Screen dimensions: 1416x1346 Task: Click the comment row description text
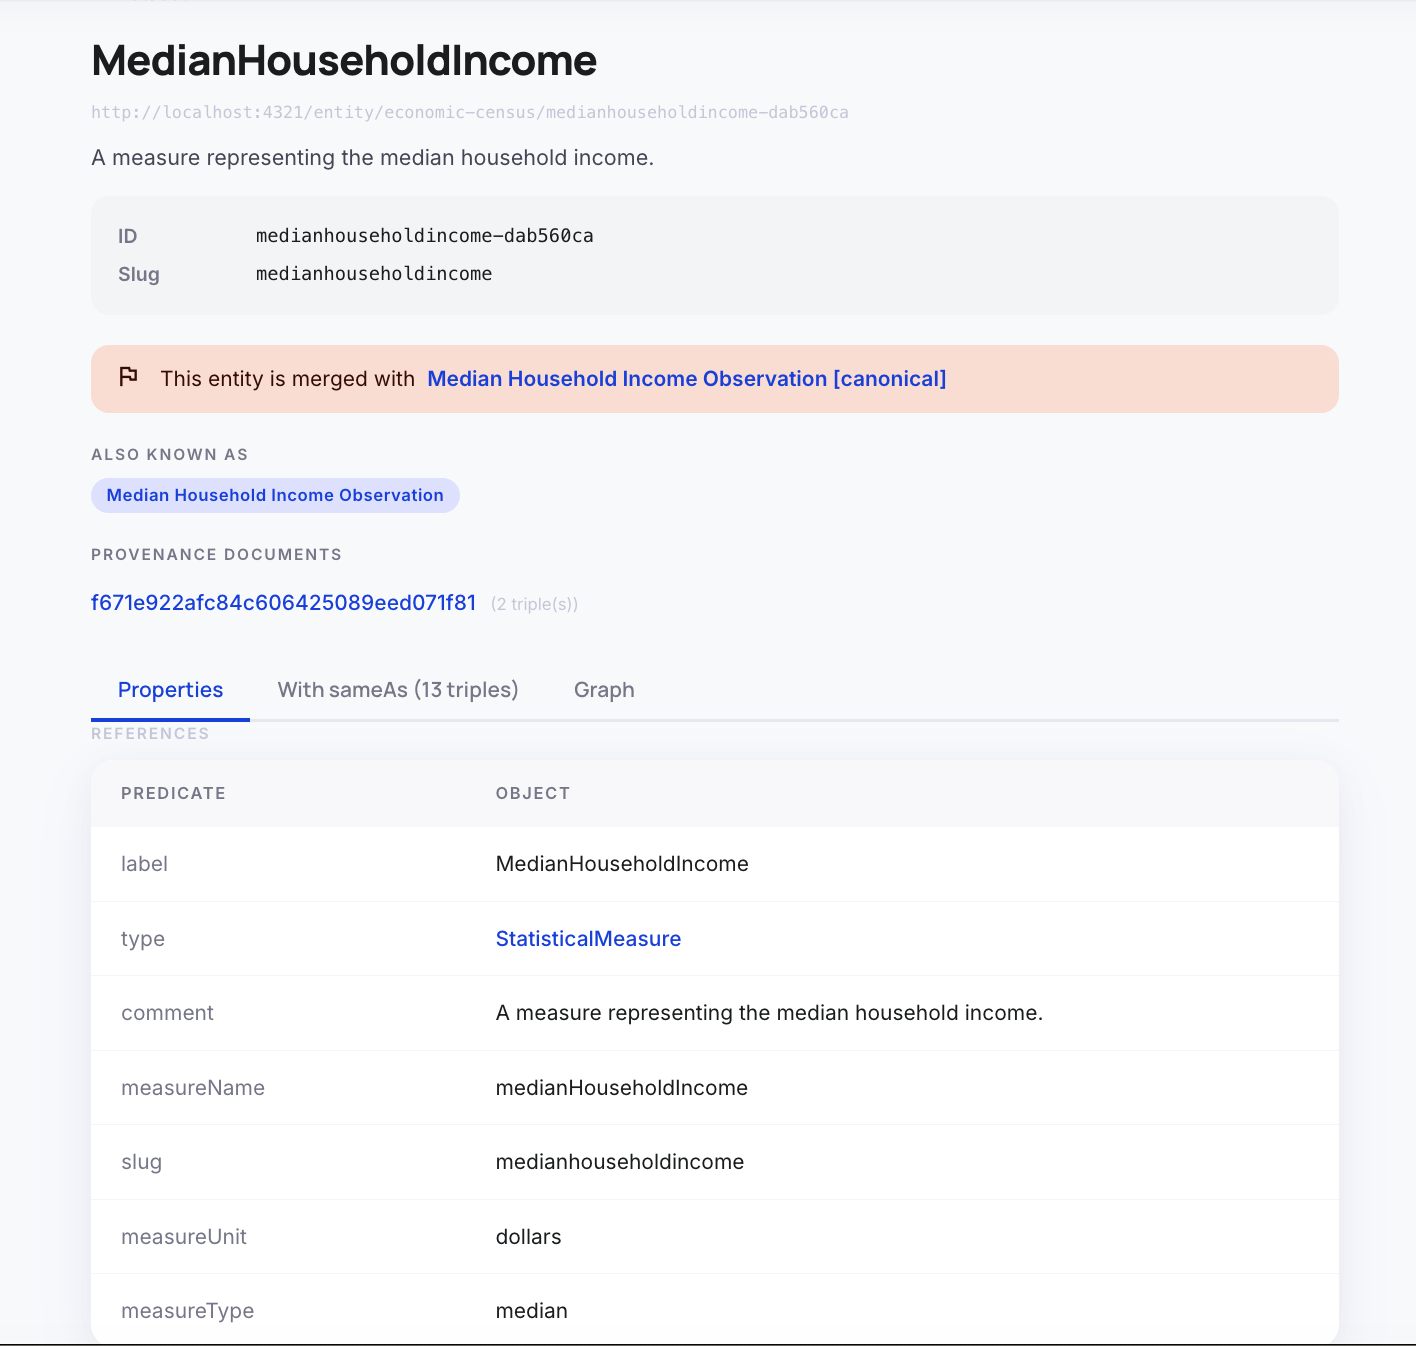tap(769, 1013)
